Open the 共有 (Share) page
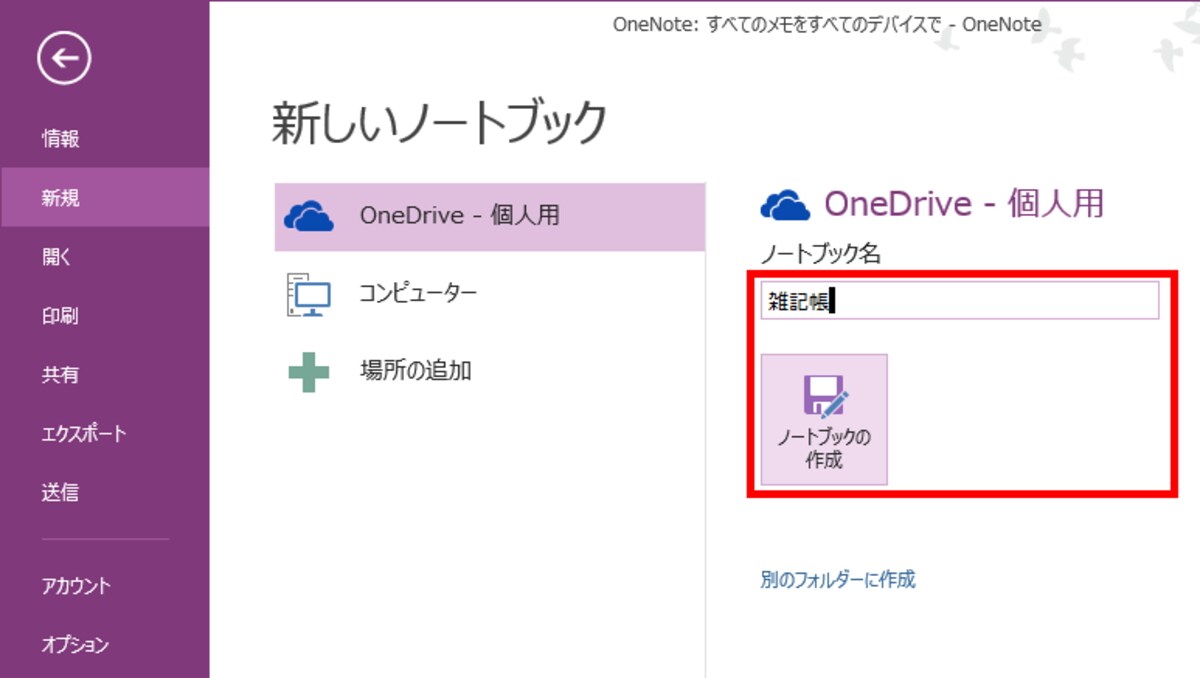The width and height of the screenshot is (1200, 678). point(61,375)
